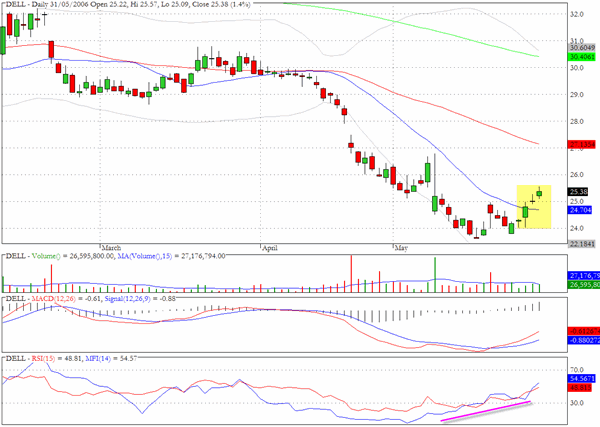Click the MA(Volume(),15) legend label
Screen dimensions: 600x427
coord(145,256)
